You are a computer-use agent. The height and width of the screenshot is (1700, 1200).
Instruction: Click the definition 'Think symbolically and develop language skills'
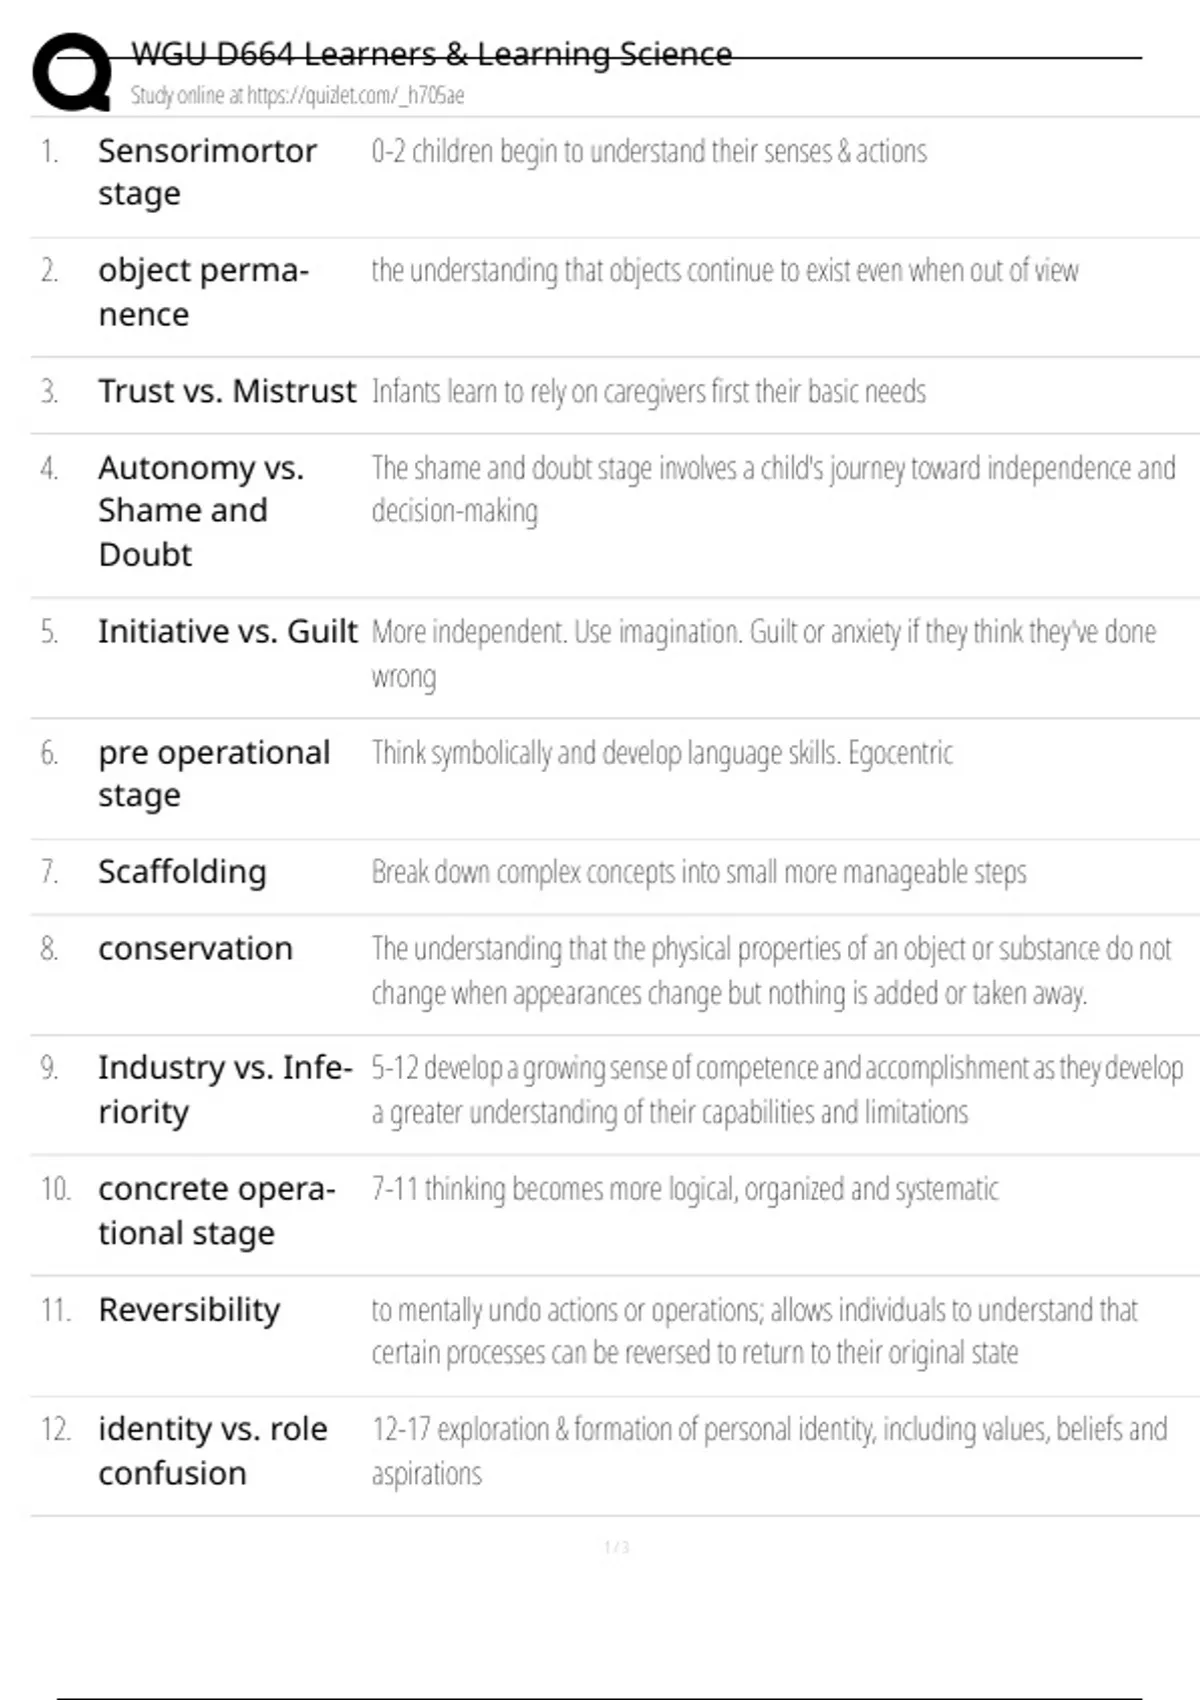click(x=662, y=753)
